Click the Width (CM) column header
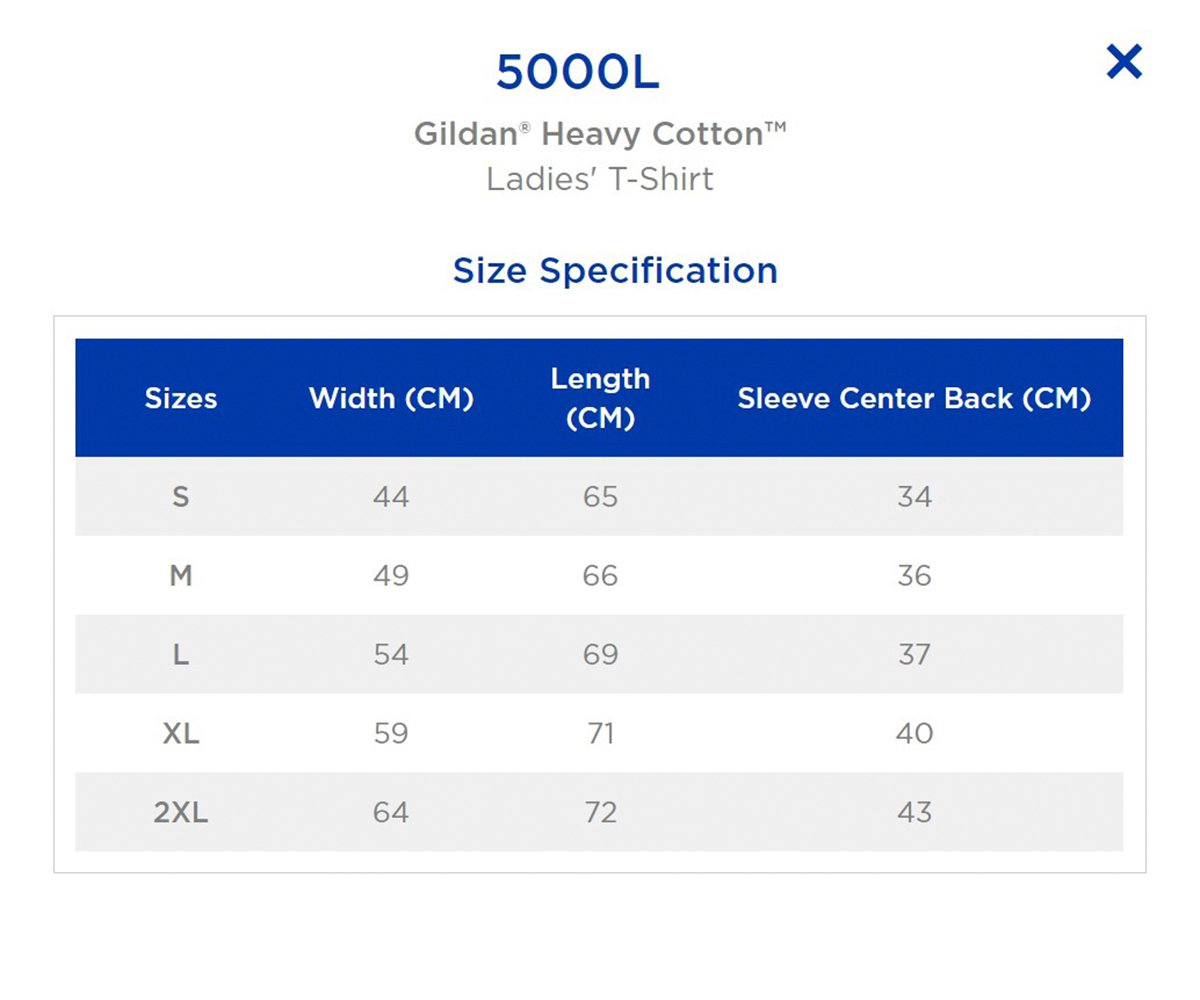Viewport: 1200px width, 1000px height. pos(391,398)
